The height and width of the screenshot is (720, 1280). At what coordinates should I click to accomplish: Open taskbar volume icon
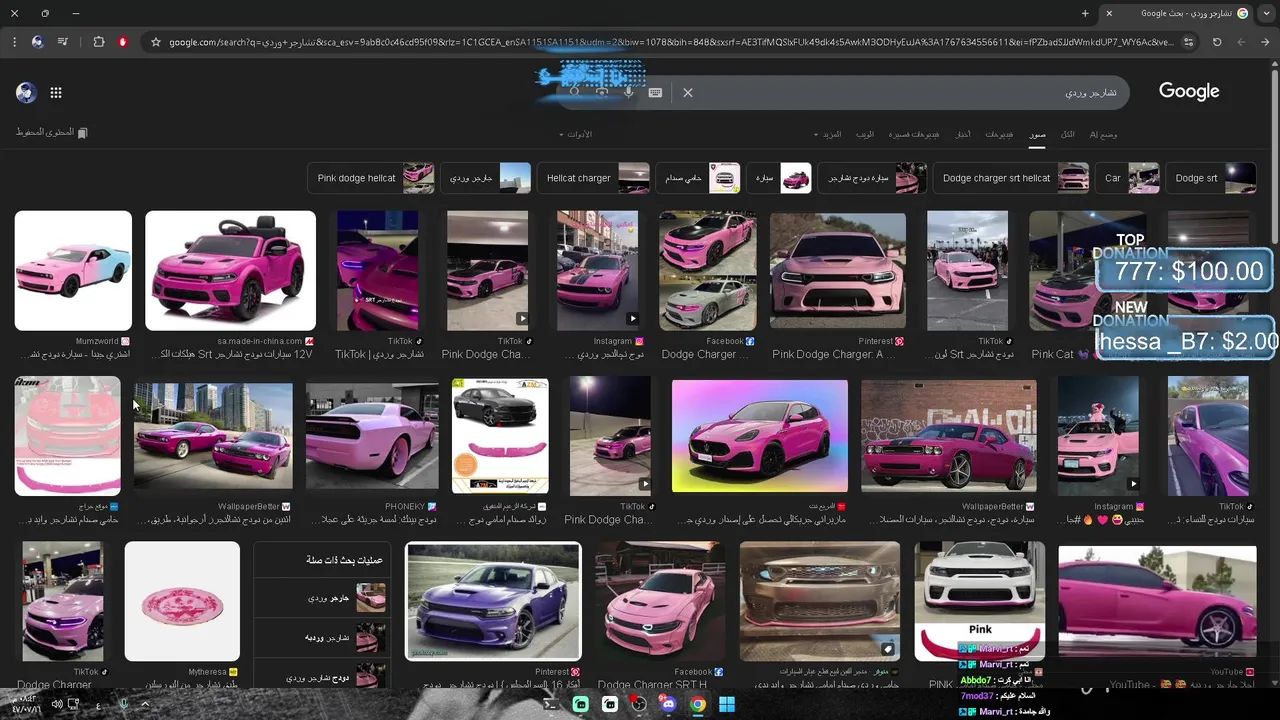57,704
